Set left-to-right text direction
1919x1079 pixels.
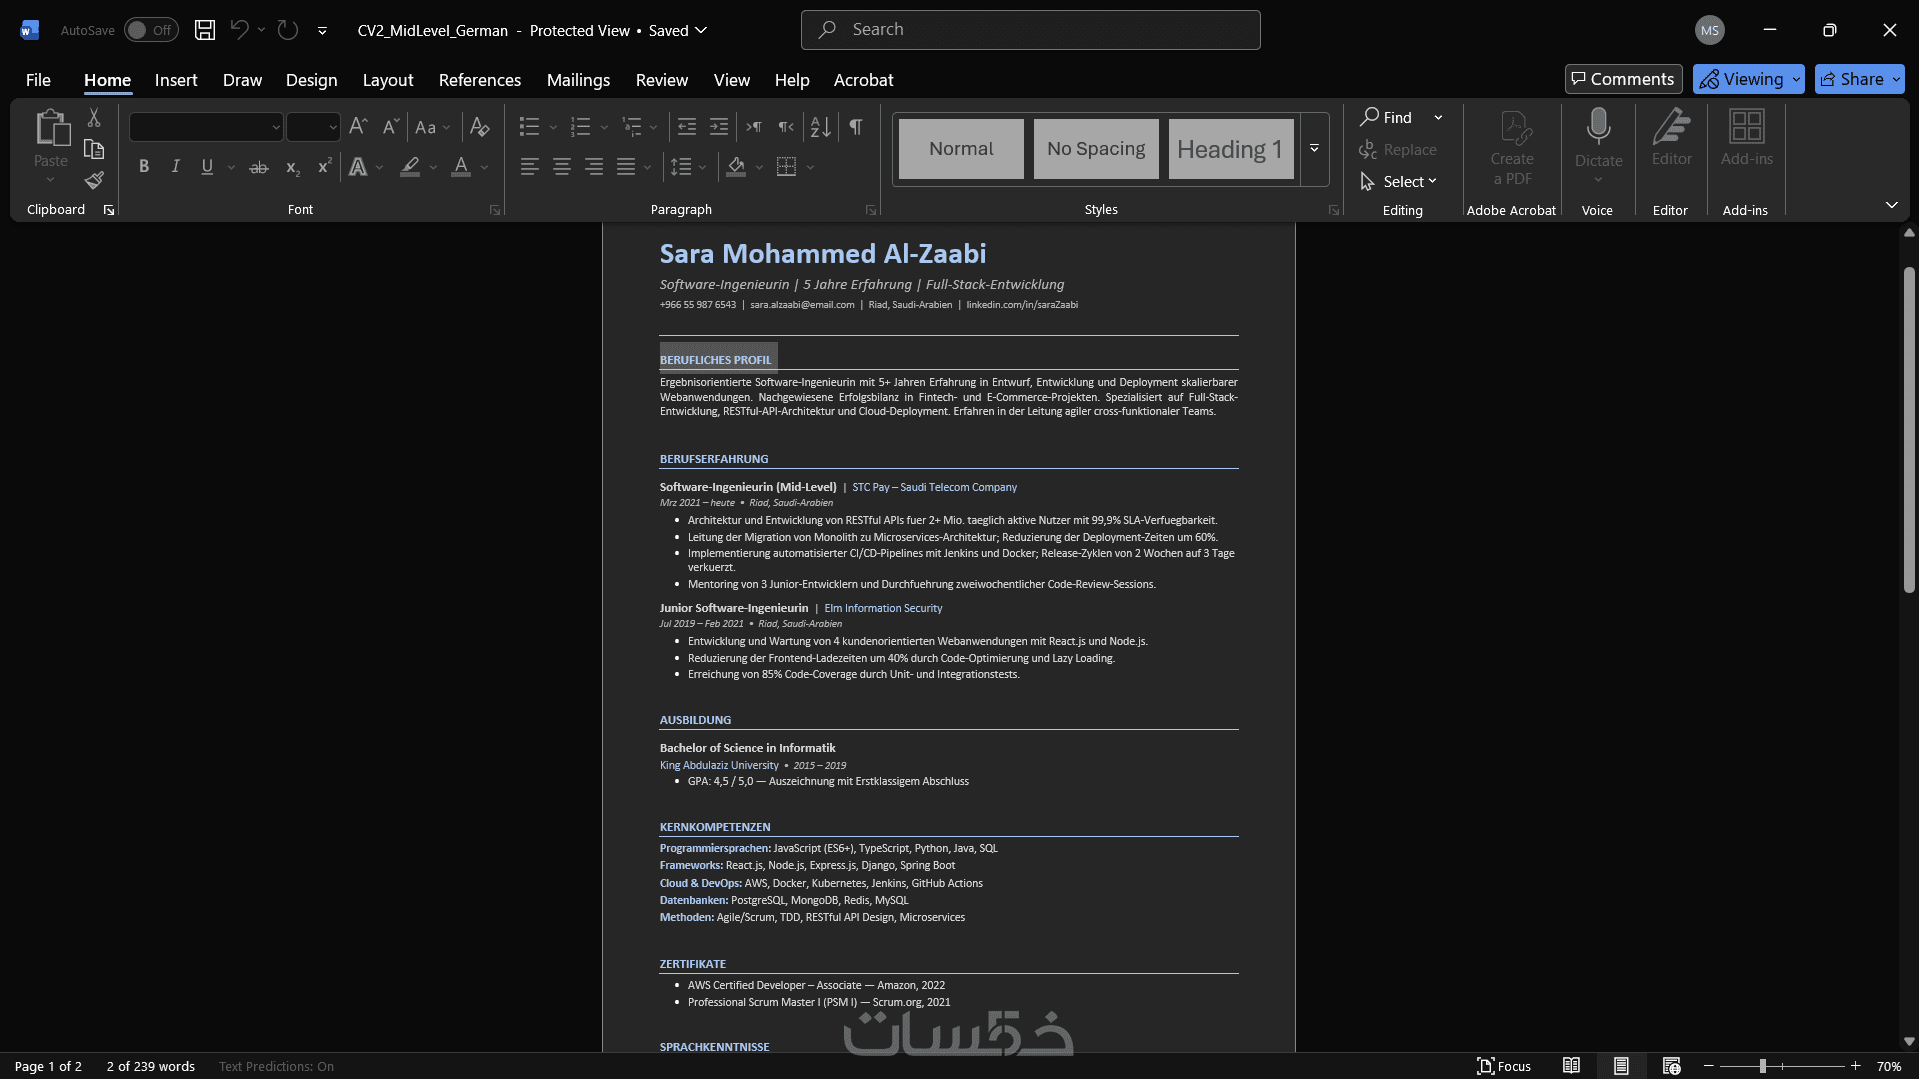click(754, 127)
